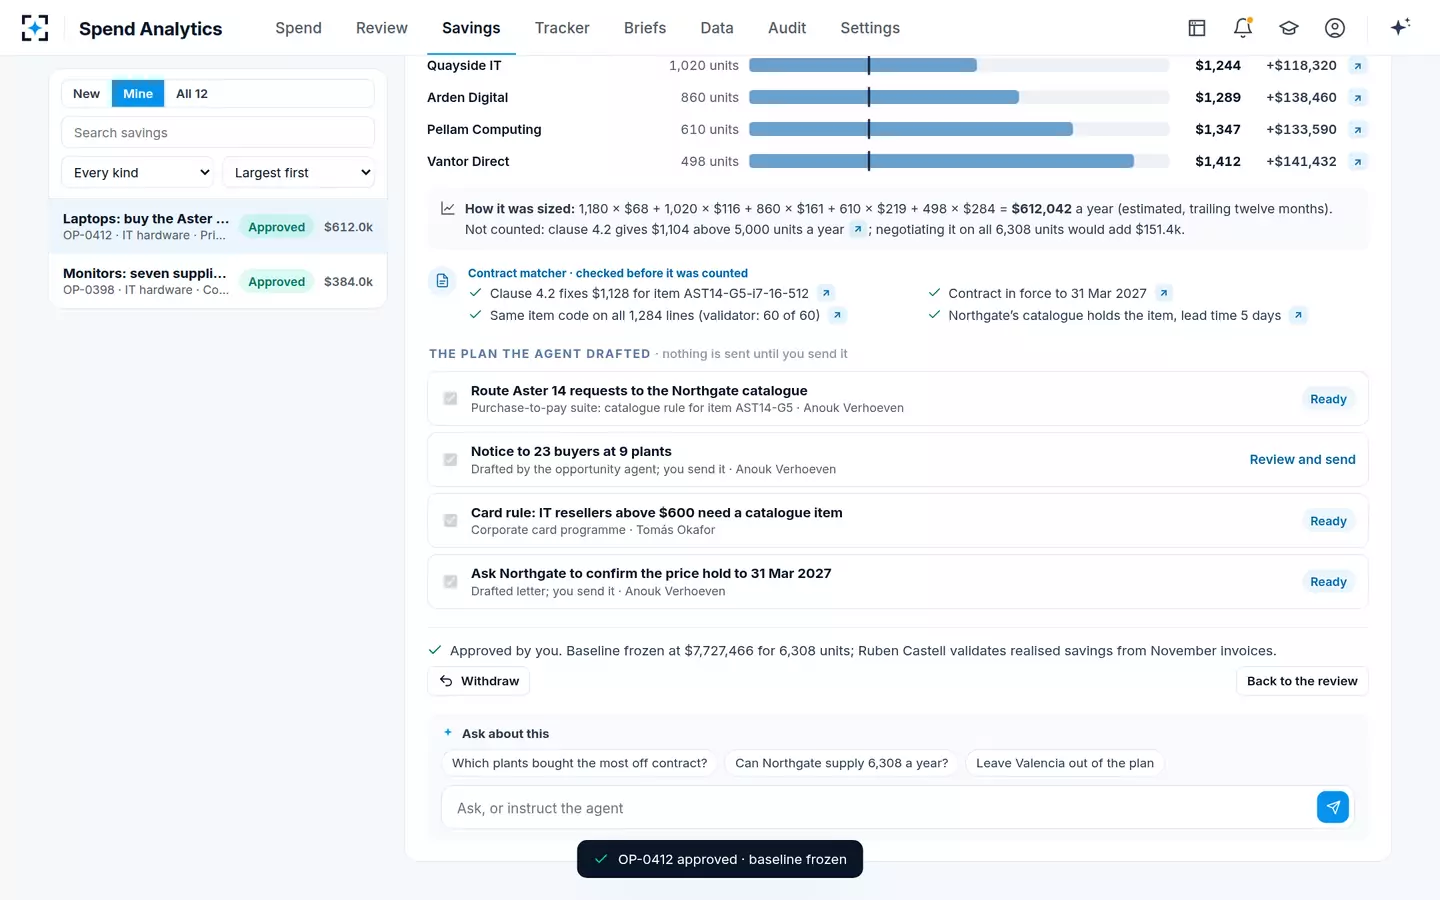Click suggestion Leave Valencia out of the plan
Viewport: 1440px width, 900px height.
[1065, 763]
